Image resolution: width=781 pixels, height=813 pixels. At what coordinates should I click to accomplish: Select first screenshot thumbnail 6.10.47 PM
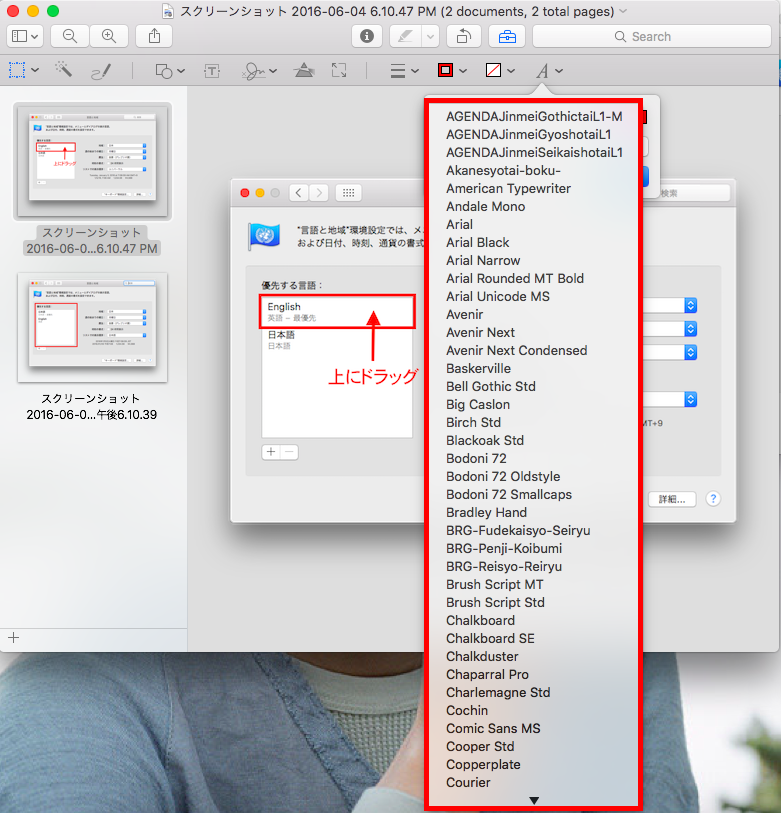tap(92, 161)
